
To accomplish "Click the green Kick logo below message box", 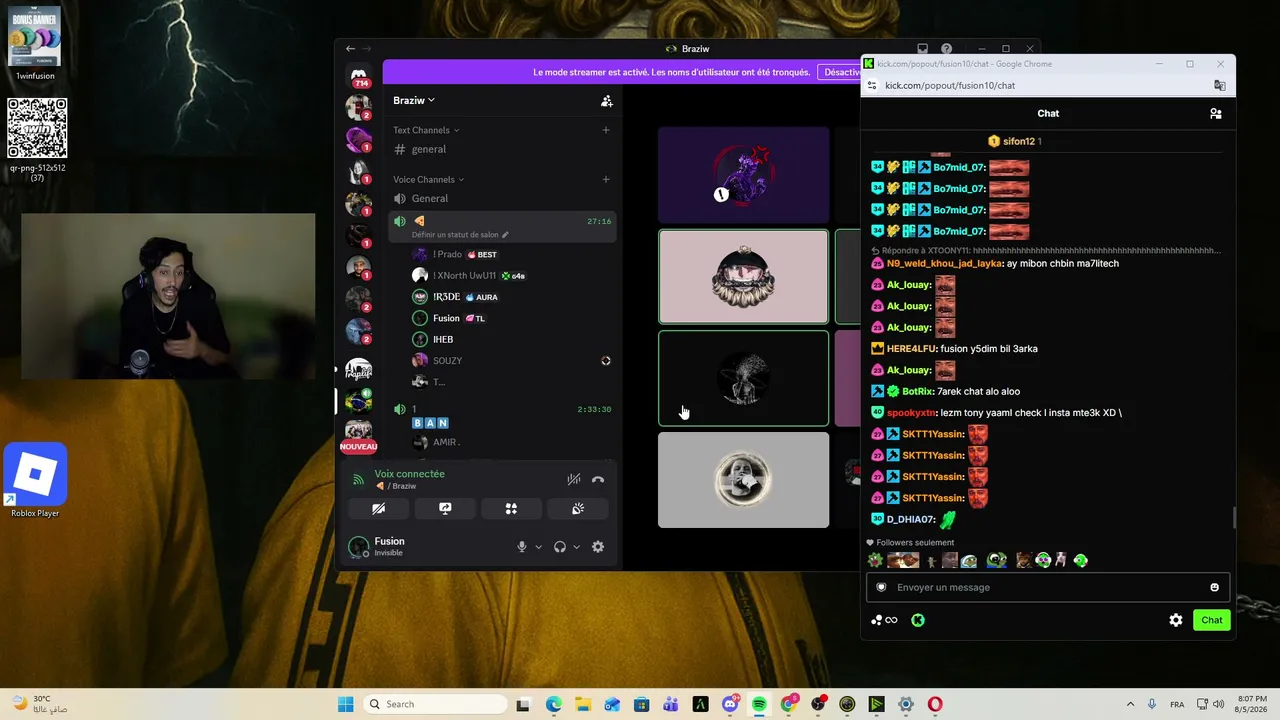I will 918,620.
